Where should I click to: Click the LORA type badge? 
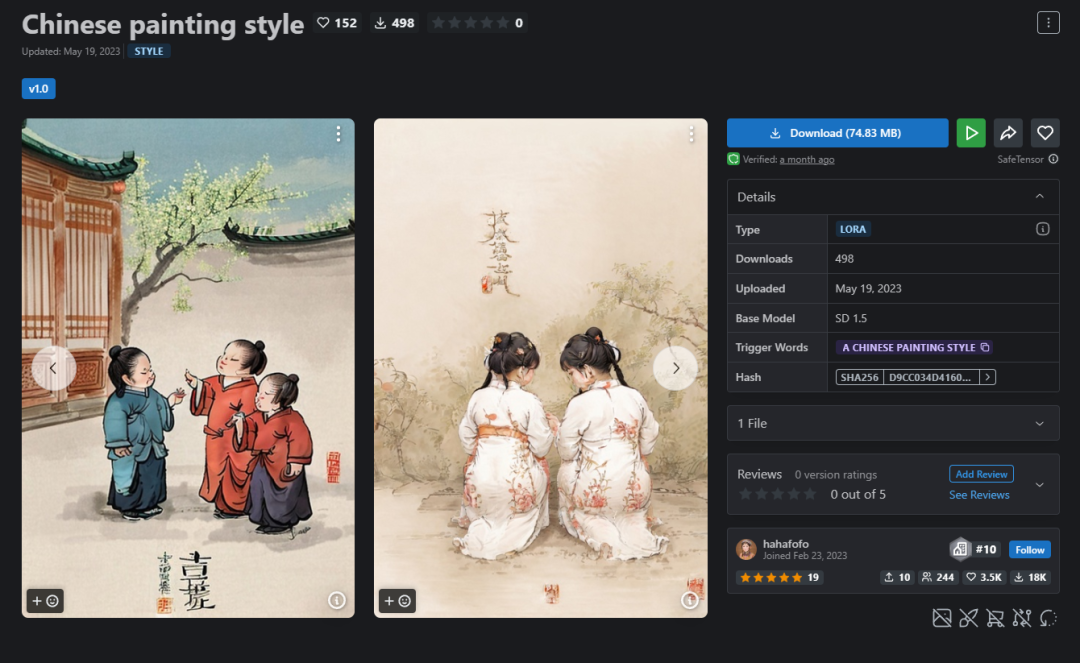tap(853, 229)
